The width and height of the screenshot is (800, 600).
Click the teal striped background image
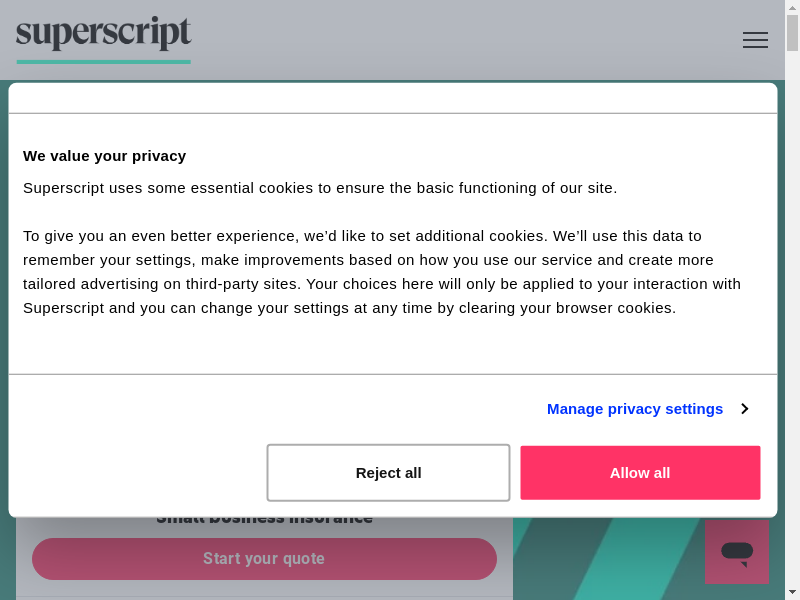click(x=620, y=560)
